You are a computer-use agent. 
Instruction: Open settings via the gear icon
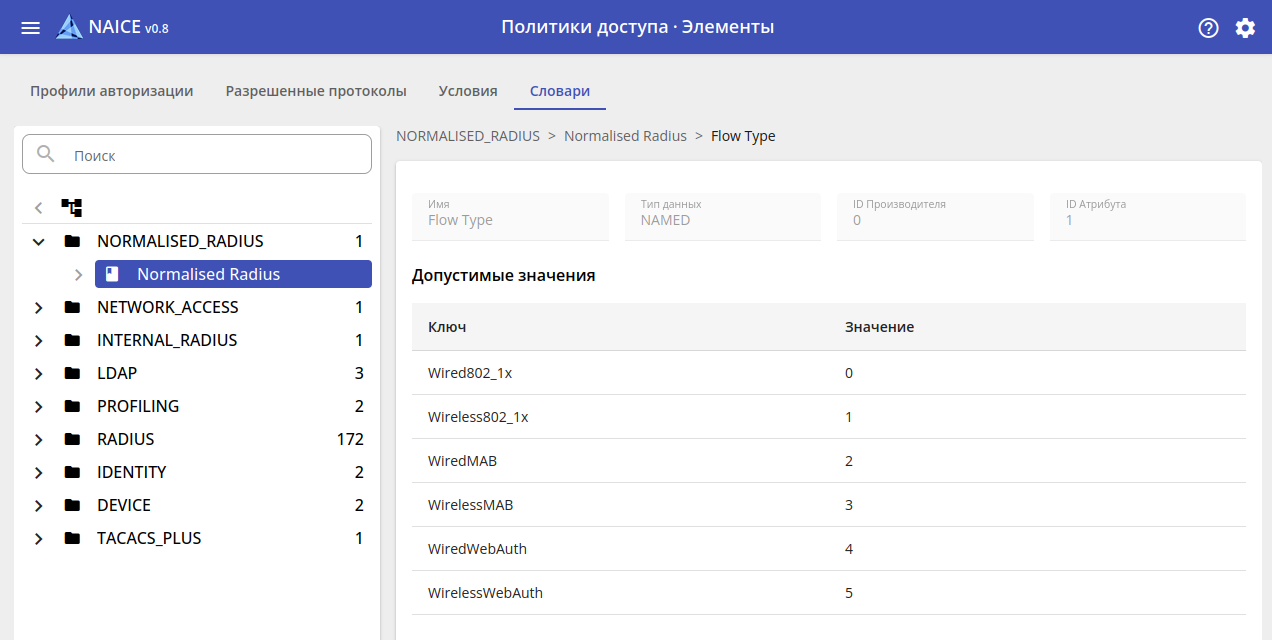[x=1245, y=28]
